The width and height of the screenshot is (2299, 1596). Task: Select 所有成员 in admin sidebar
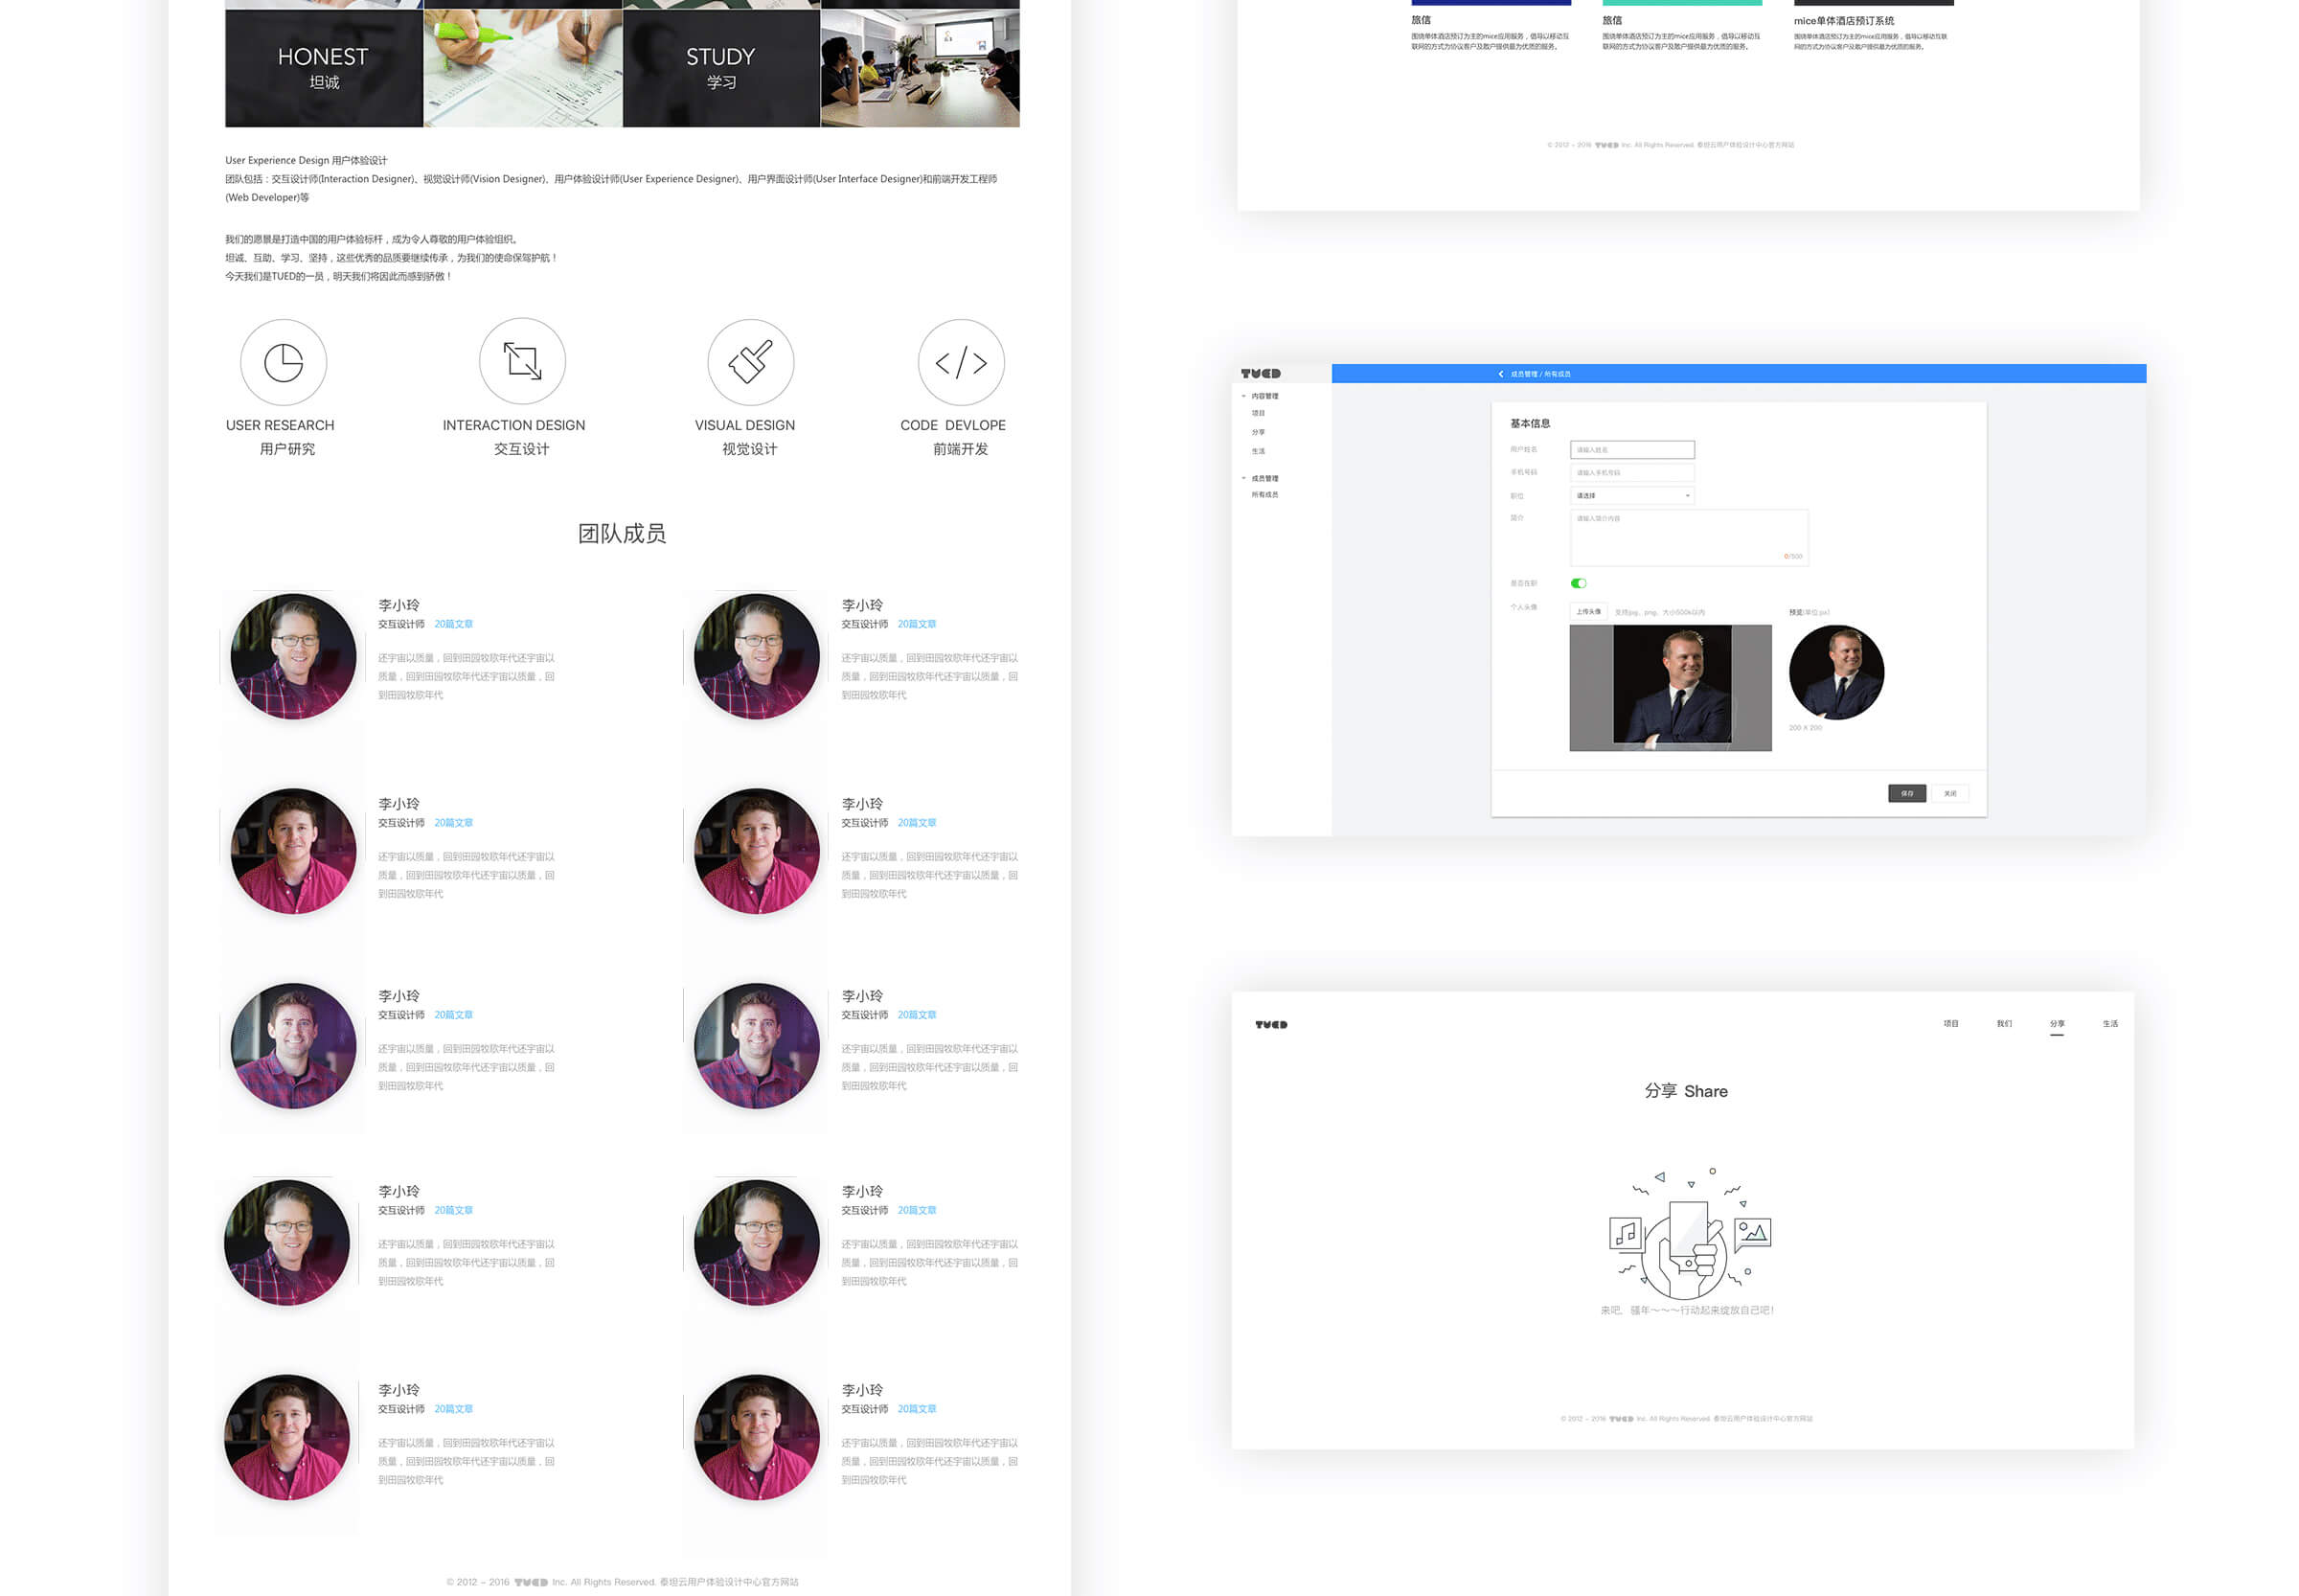[1264, 495]
